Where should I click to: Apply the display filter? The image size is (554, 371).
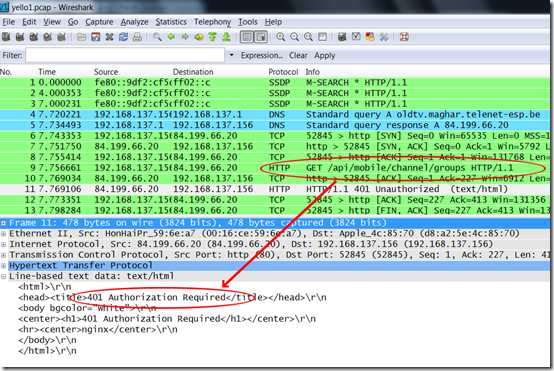point(325,55)
